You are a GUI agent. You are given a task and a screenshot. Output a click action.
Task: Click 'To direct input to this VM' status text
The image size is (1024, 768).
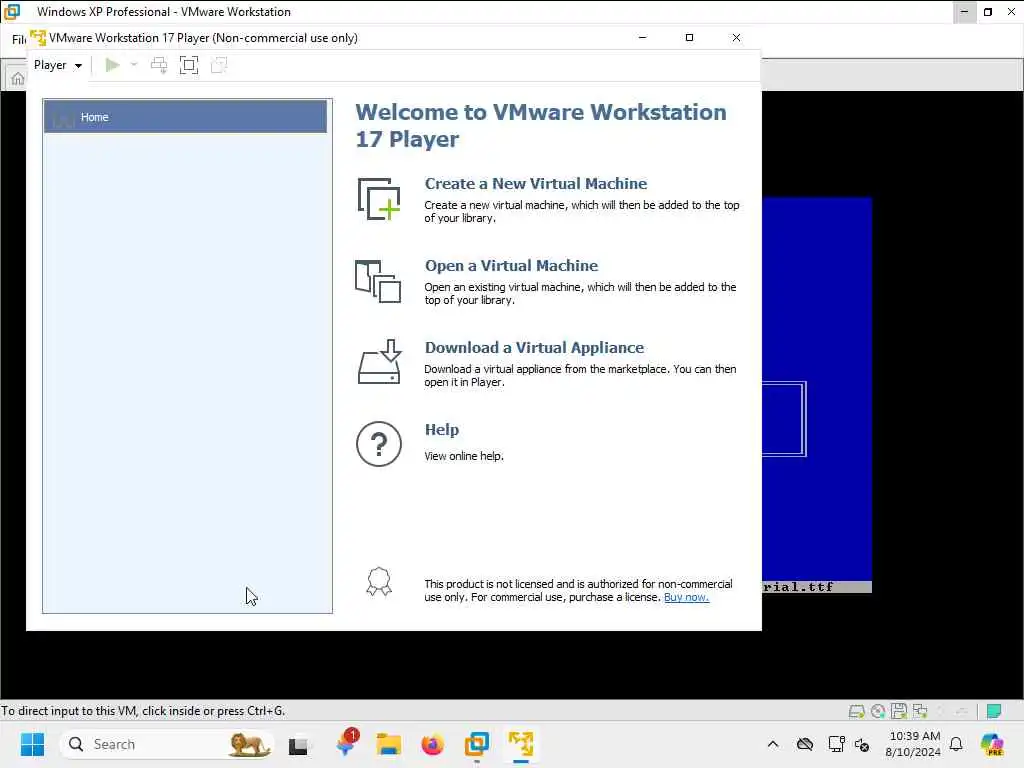coord(143,711)
